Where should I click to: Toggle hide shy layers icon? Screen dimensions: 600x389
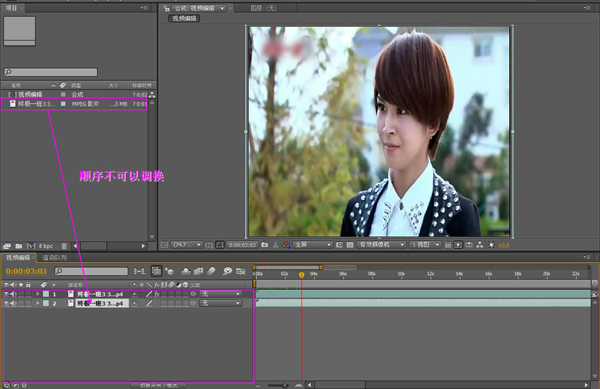[x=186, y=271]
